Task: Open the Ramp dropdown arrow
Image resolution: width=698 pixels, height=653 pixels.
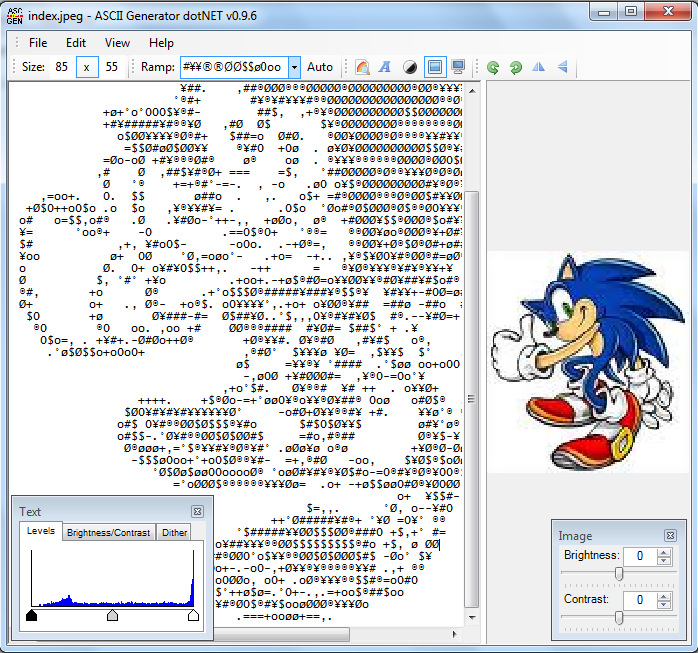Action: pyautogui.click(x=294, y=67)
